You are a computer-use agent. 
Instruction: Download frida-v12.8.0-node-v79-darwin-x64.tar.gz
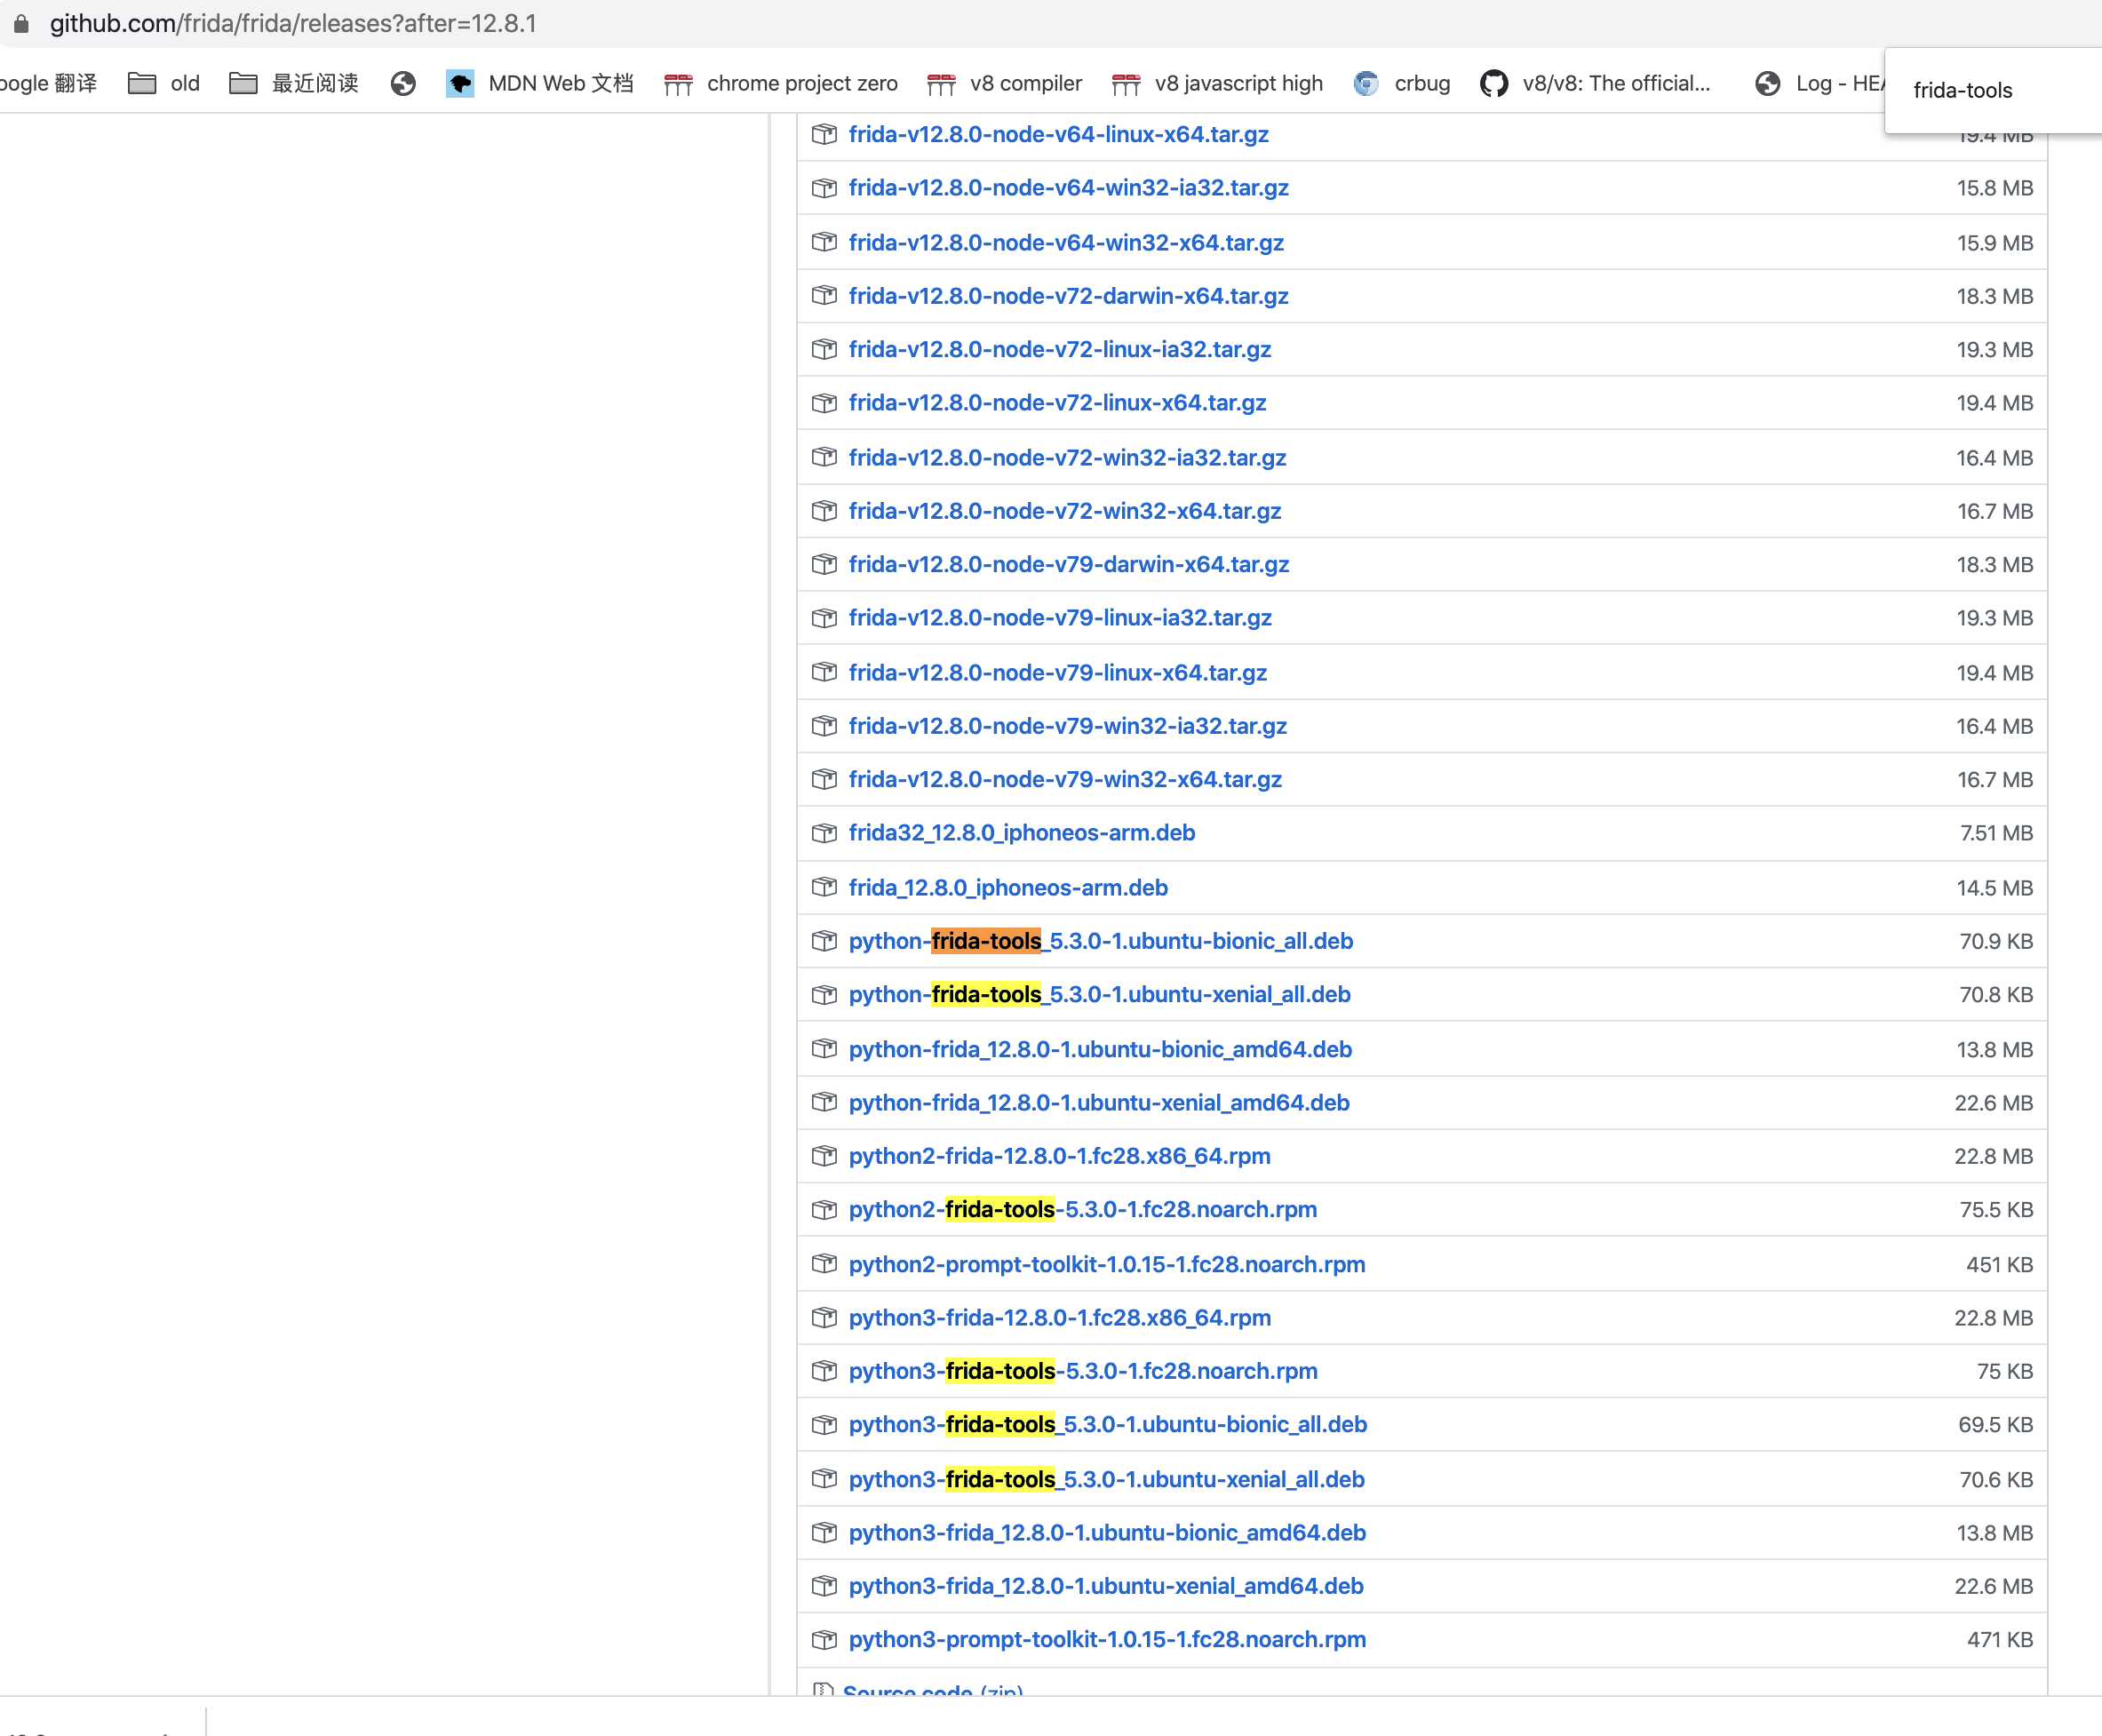1068,564
